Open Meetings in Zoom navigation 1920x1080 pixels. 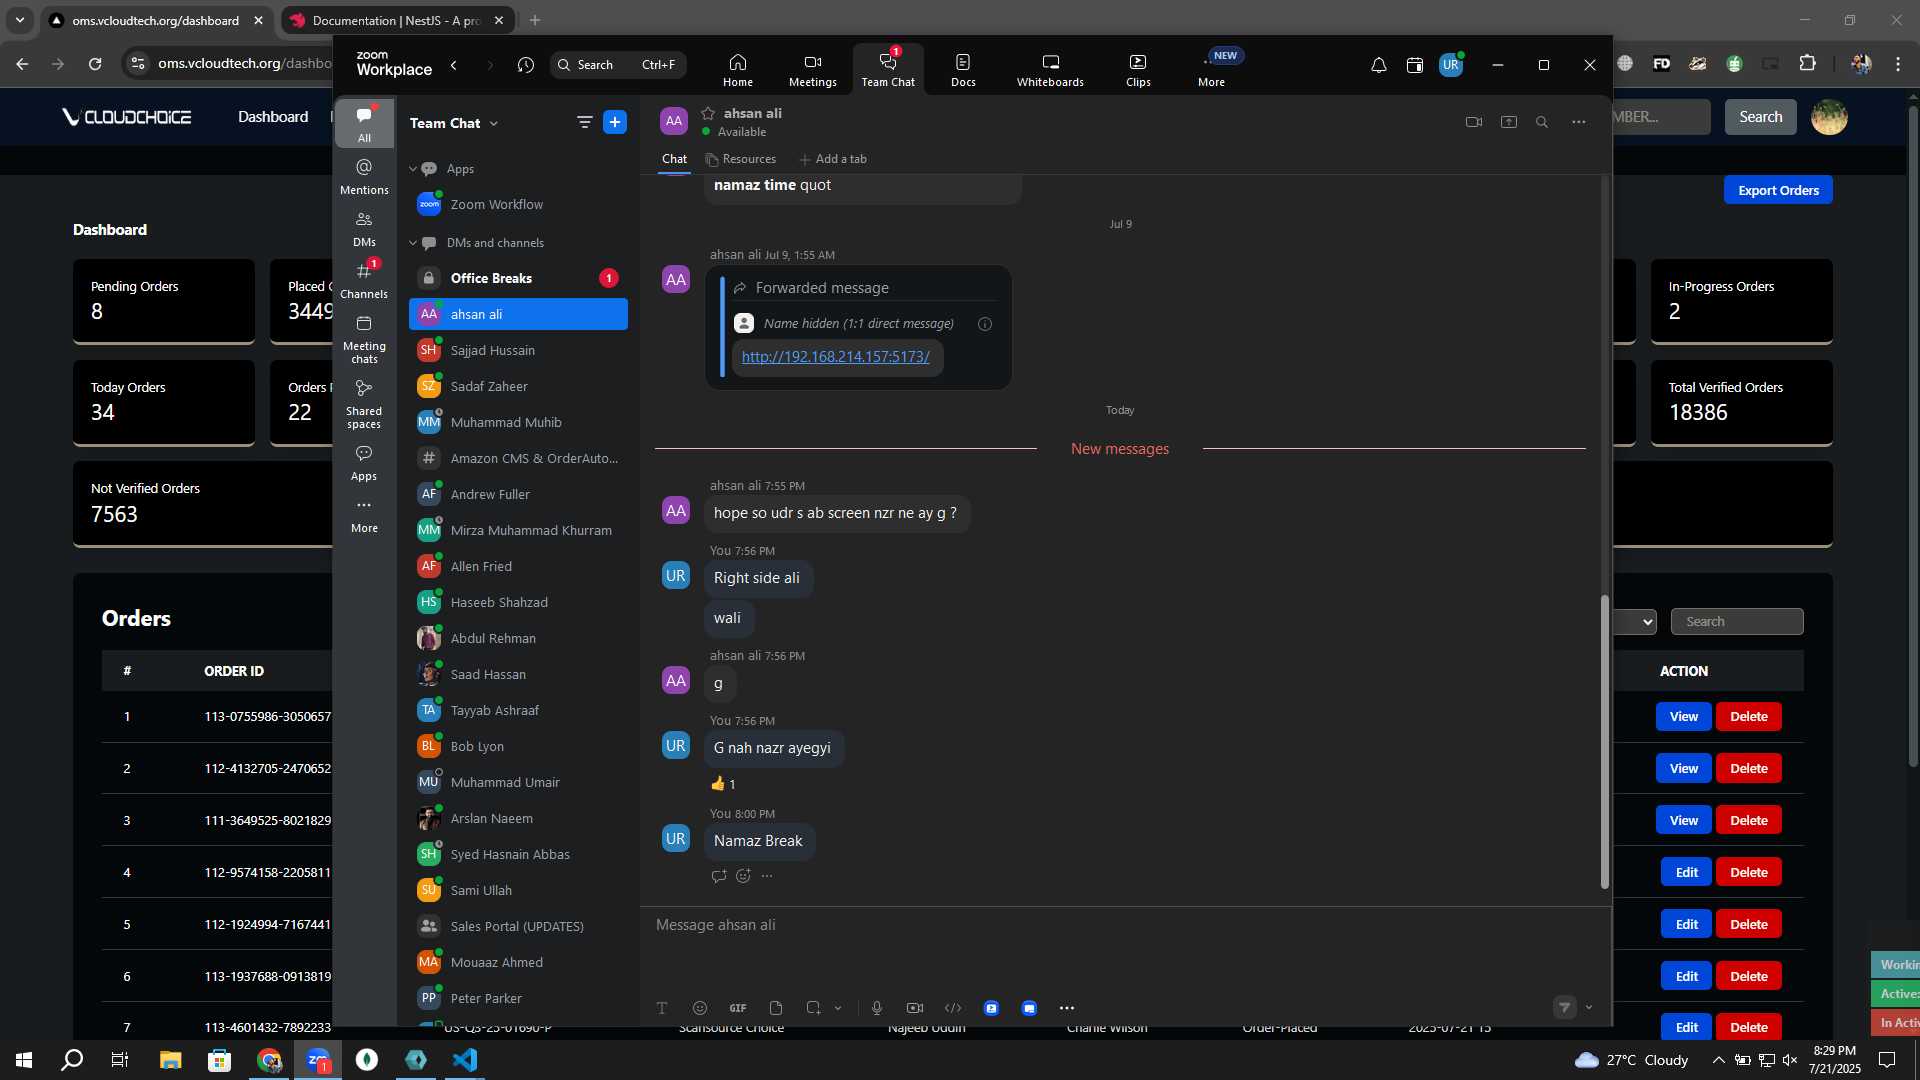[x=812, y=70]
